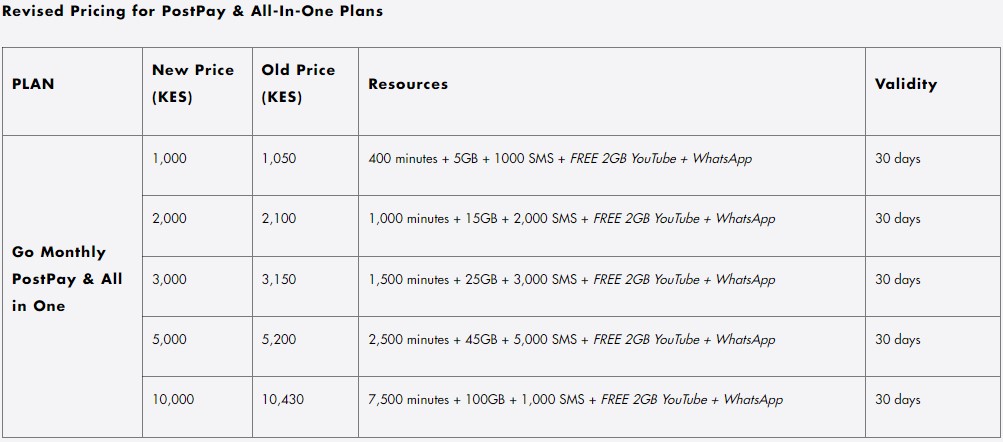Click the Old Price (KES) header
This screenshot has width=1003, height=442.
298,84
